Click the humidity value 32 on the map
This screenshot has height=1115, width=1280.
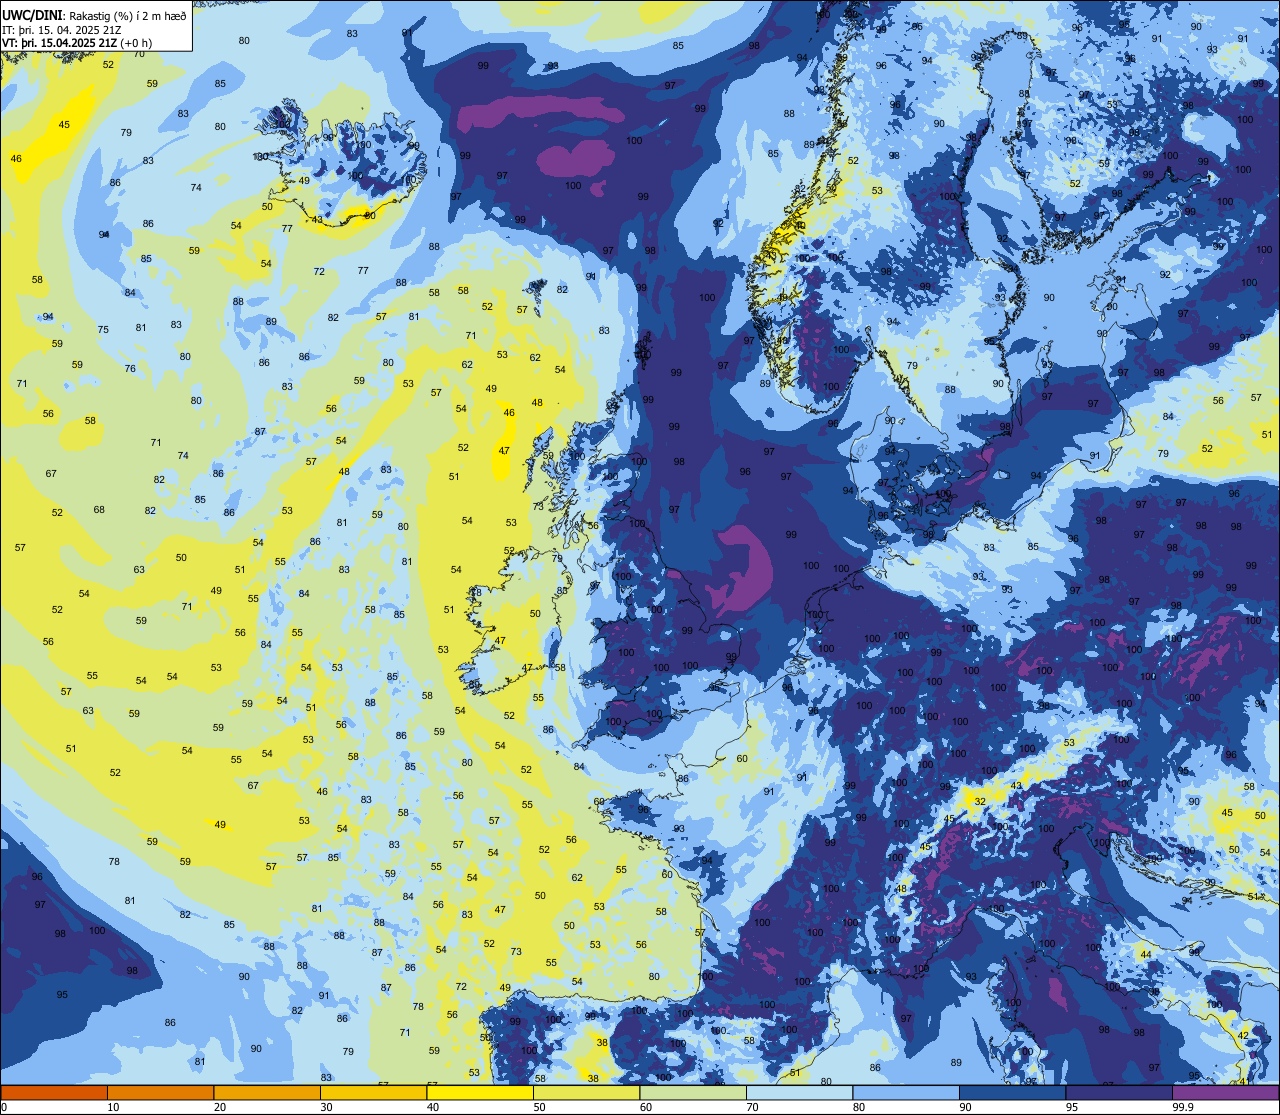980,802
